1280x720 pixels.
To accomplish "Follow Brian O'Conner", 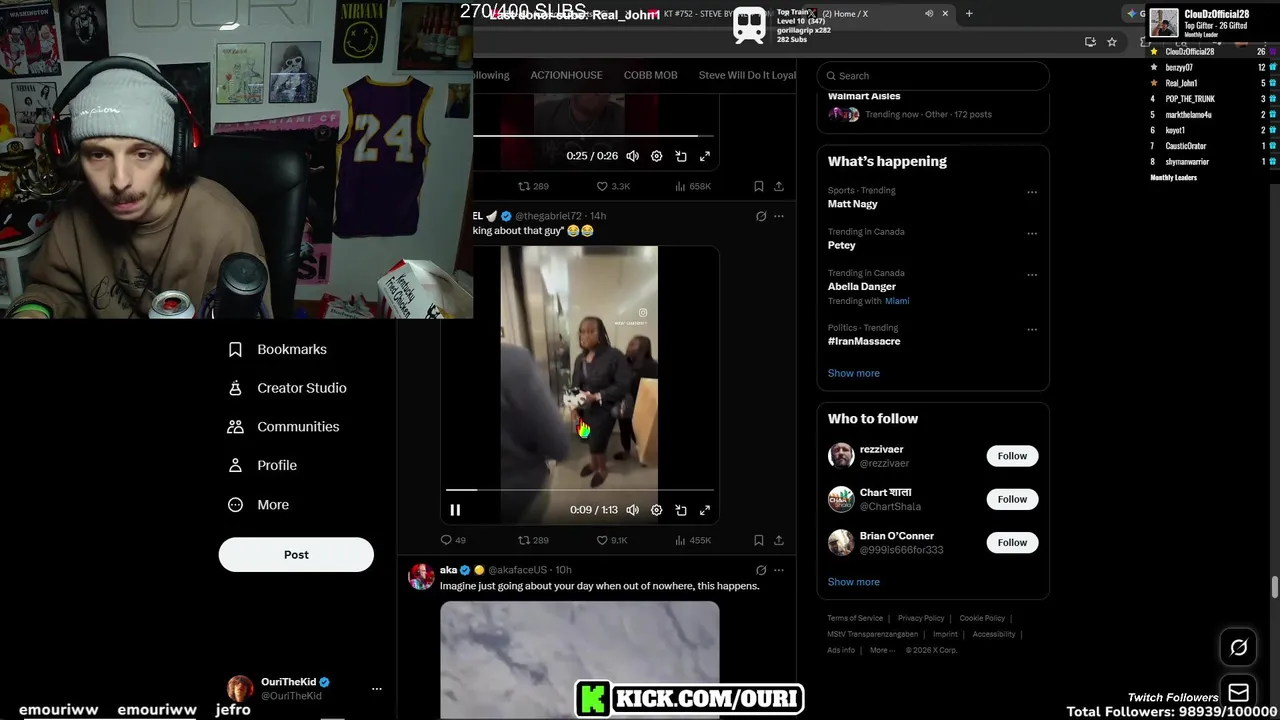I will click(1012, 543).
